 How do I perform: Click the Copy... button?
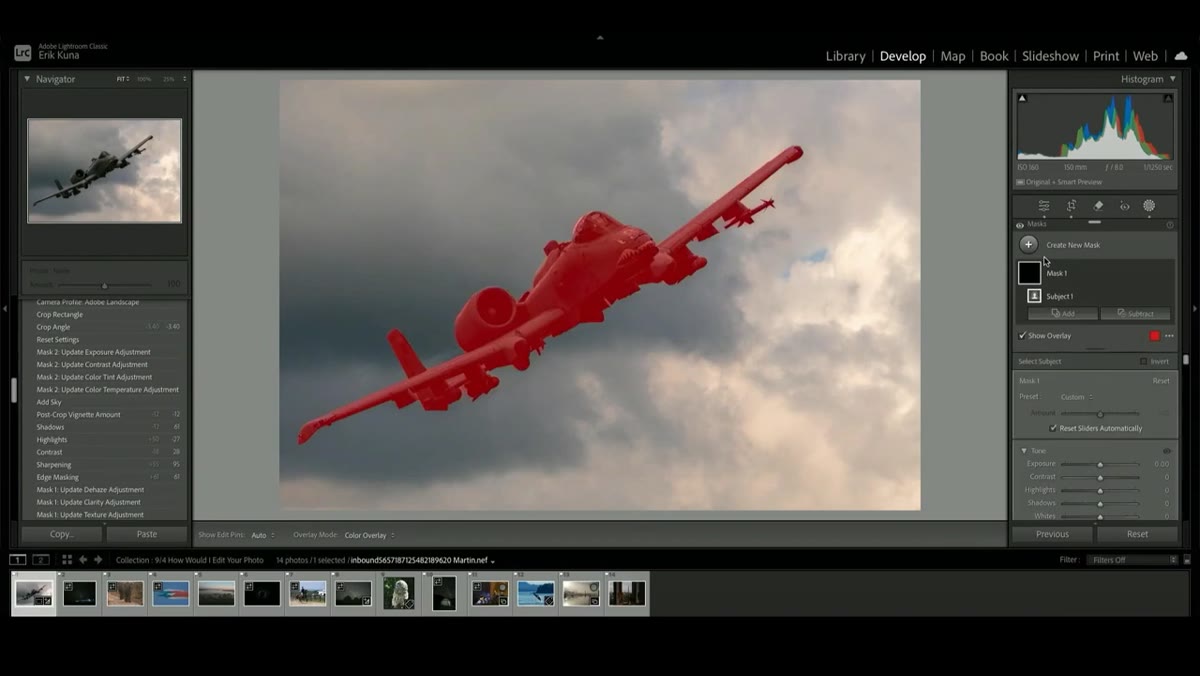point(62,534)
